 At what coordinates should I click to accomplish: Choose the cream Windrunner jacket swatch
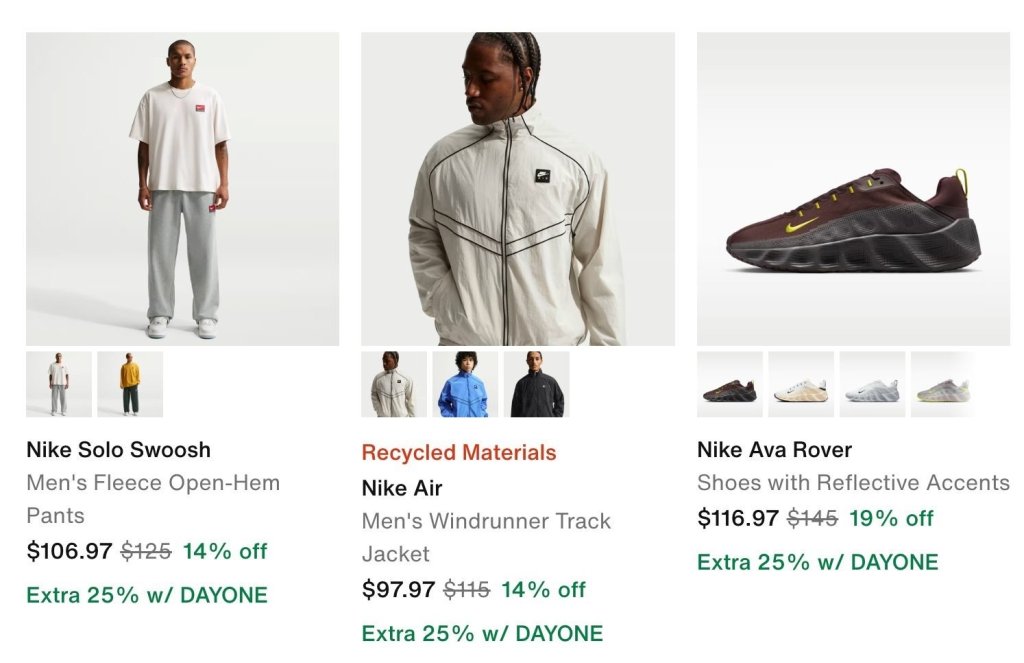pos(394,384)
